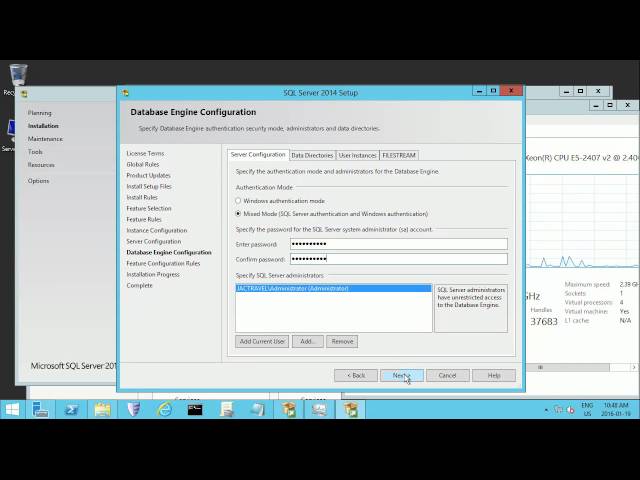Screen dimensions: 640x480
Task: Switch to the first SQL setup box icon in taskbar
Action: [x=289, y=409]
